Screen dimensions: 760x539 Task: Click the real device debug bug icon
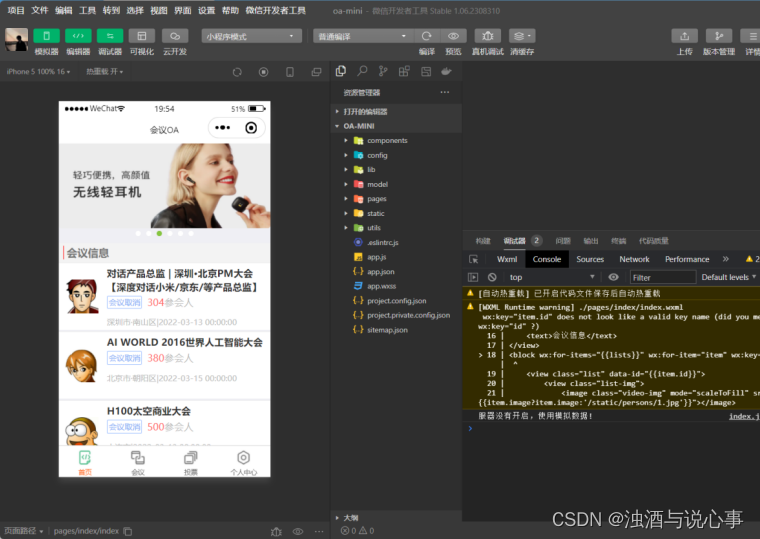[x=488, y=36]
